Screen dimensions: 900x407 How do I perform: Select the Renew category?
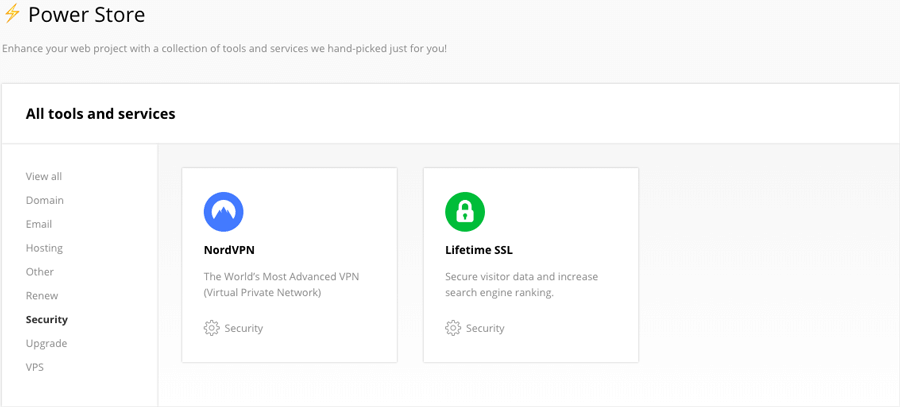[x=42, y=296]
